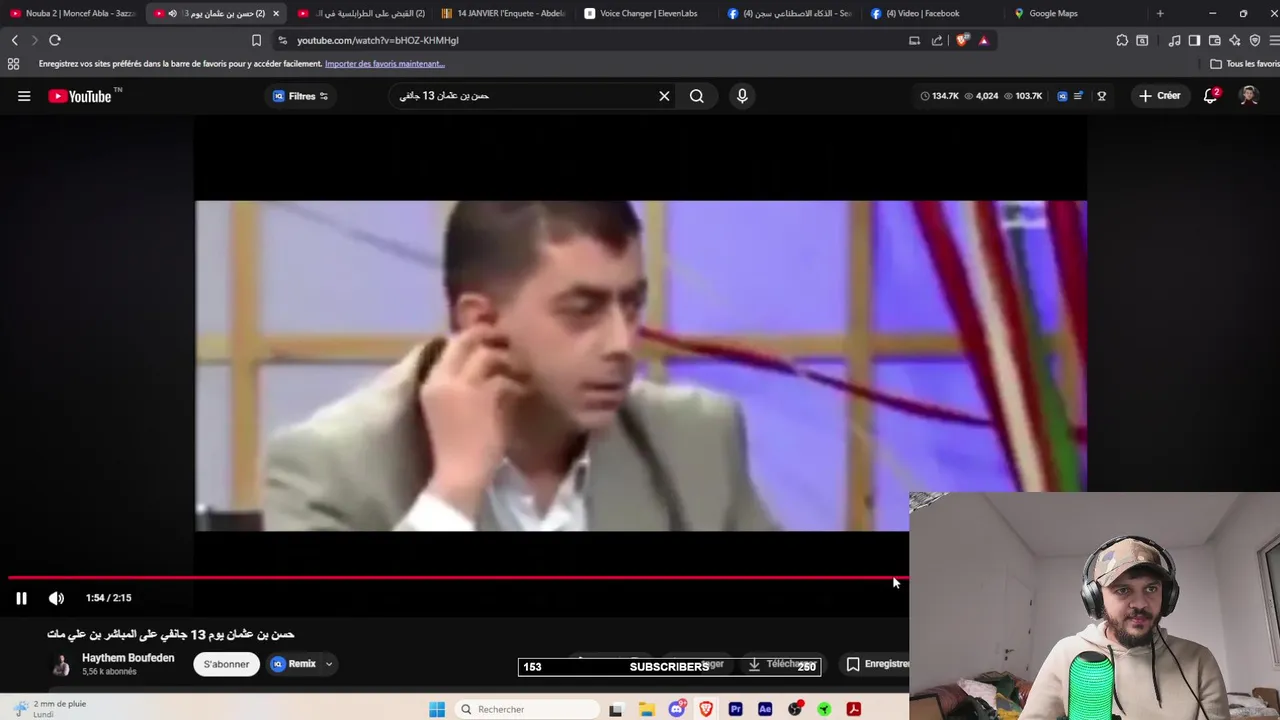
Task: Click the youtube.com address bar URL
Action: (x=378, y=40)
